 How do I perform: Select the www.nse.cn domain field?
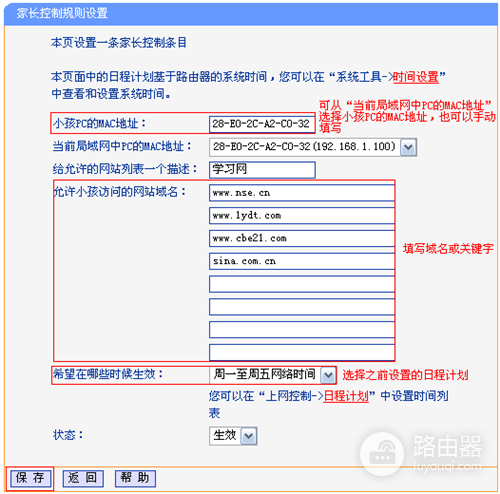tap(302, 193)
